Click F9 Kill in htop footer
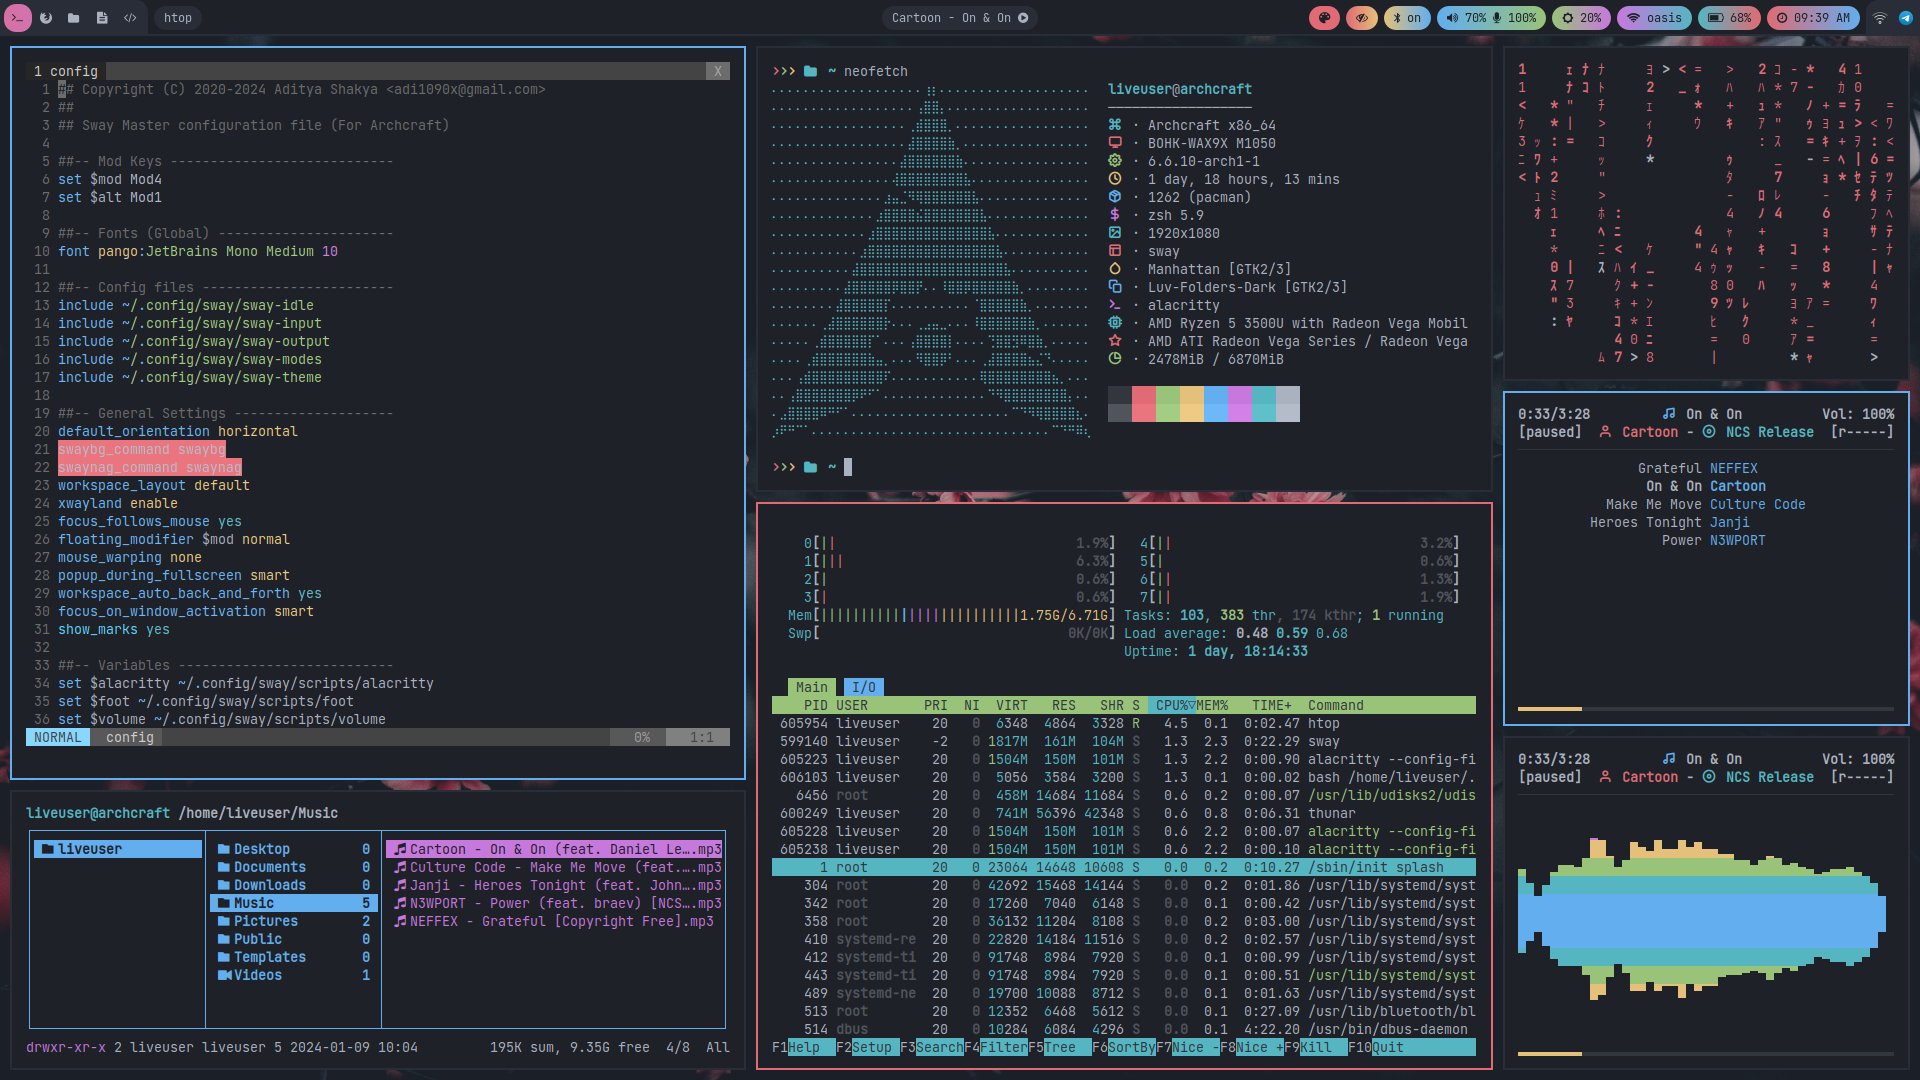This screenshot has width=1920, height=1080. click(x=1314, y=1047)
